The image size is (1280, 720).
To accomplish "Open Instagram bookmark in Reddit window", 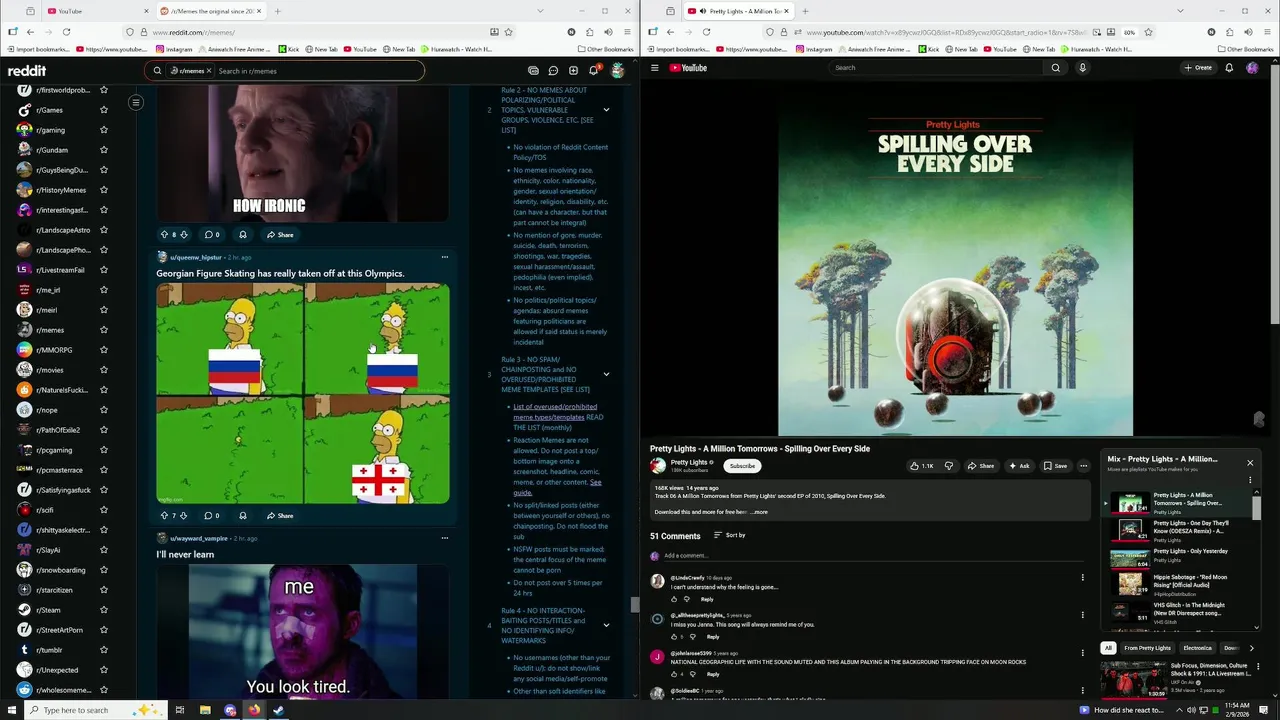I will tap(174, 49).
